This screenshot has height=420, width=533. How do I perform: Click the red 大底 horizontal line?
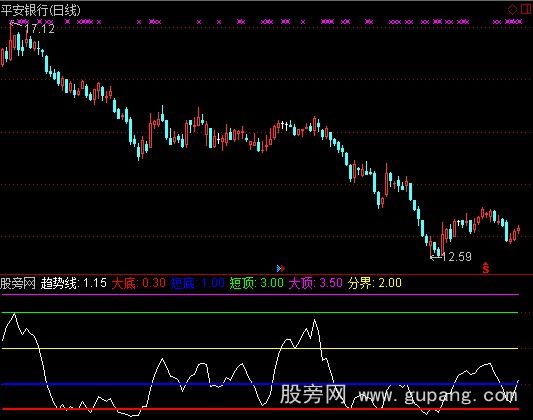[260, 409]
